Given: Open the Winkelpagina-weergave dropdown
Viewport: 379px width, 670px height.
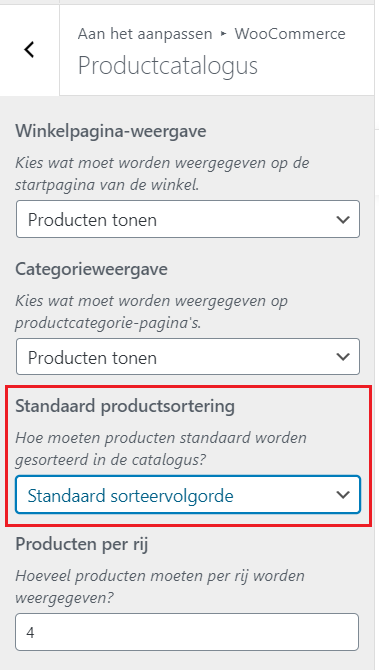Looking at the screenshot, I should point(188,219).
